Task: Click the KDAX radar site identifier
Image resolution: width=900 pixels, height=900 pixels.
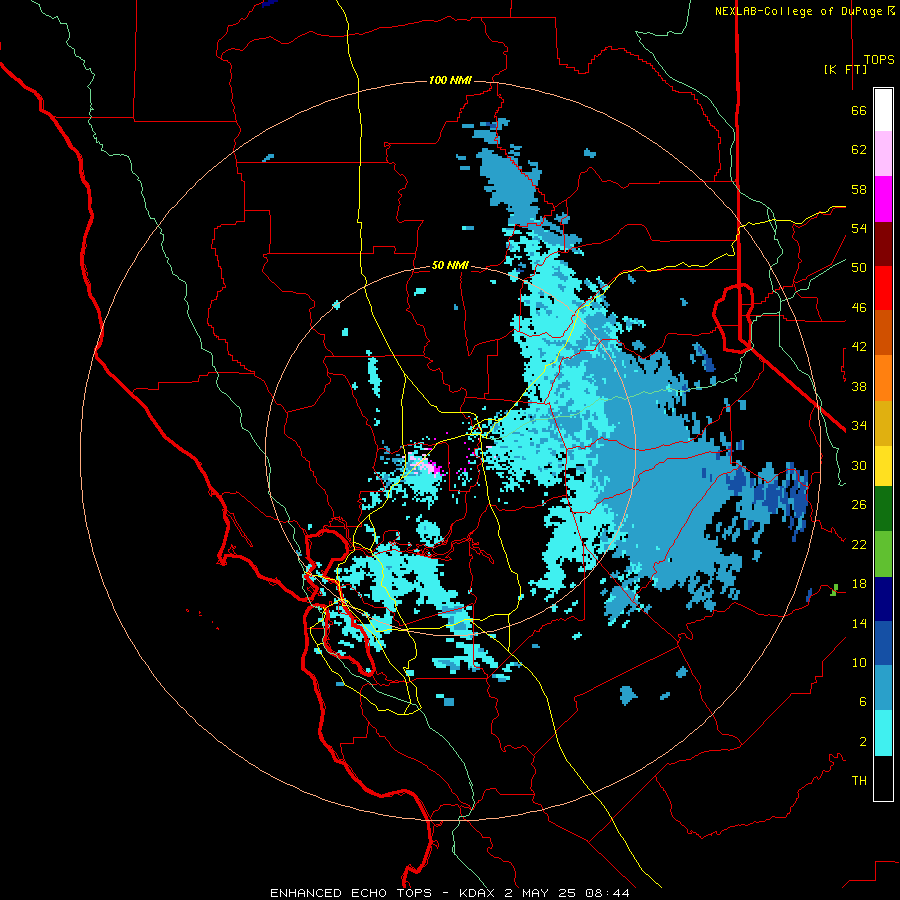Action: click(478, 893)
